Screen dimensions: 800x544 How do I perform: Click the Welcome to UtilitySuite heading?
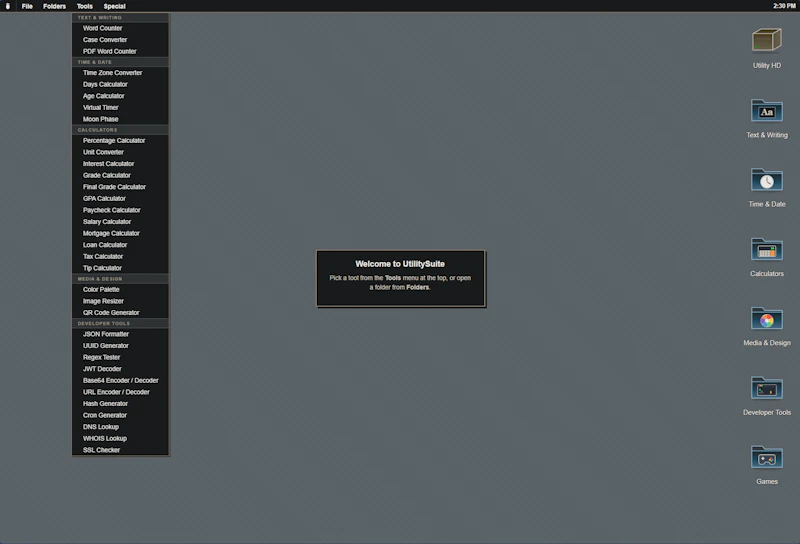click(400, 264)
